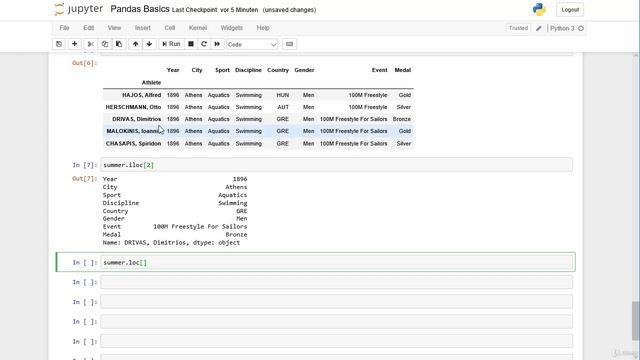Open the Cell menu

170,28
